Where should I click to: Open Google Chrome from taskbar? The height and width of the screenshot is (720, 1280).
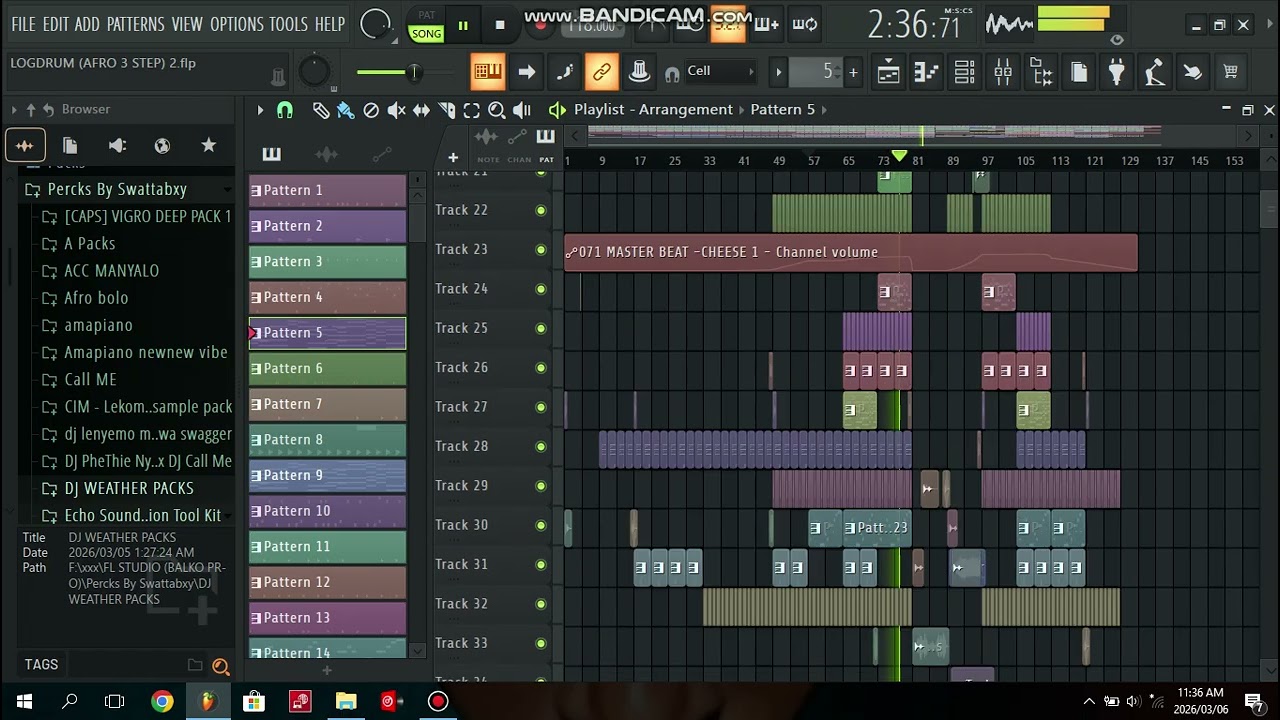point(162,701)
